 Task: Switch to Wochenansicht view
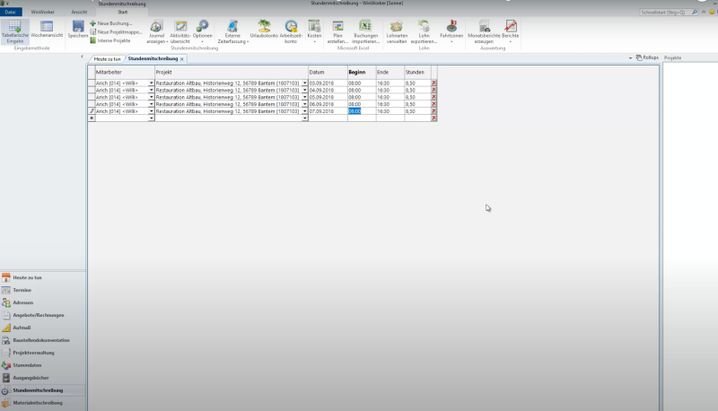tap(46, 30)
